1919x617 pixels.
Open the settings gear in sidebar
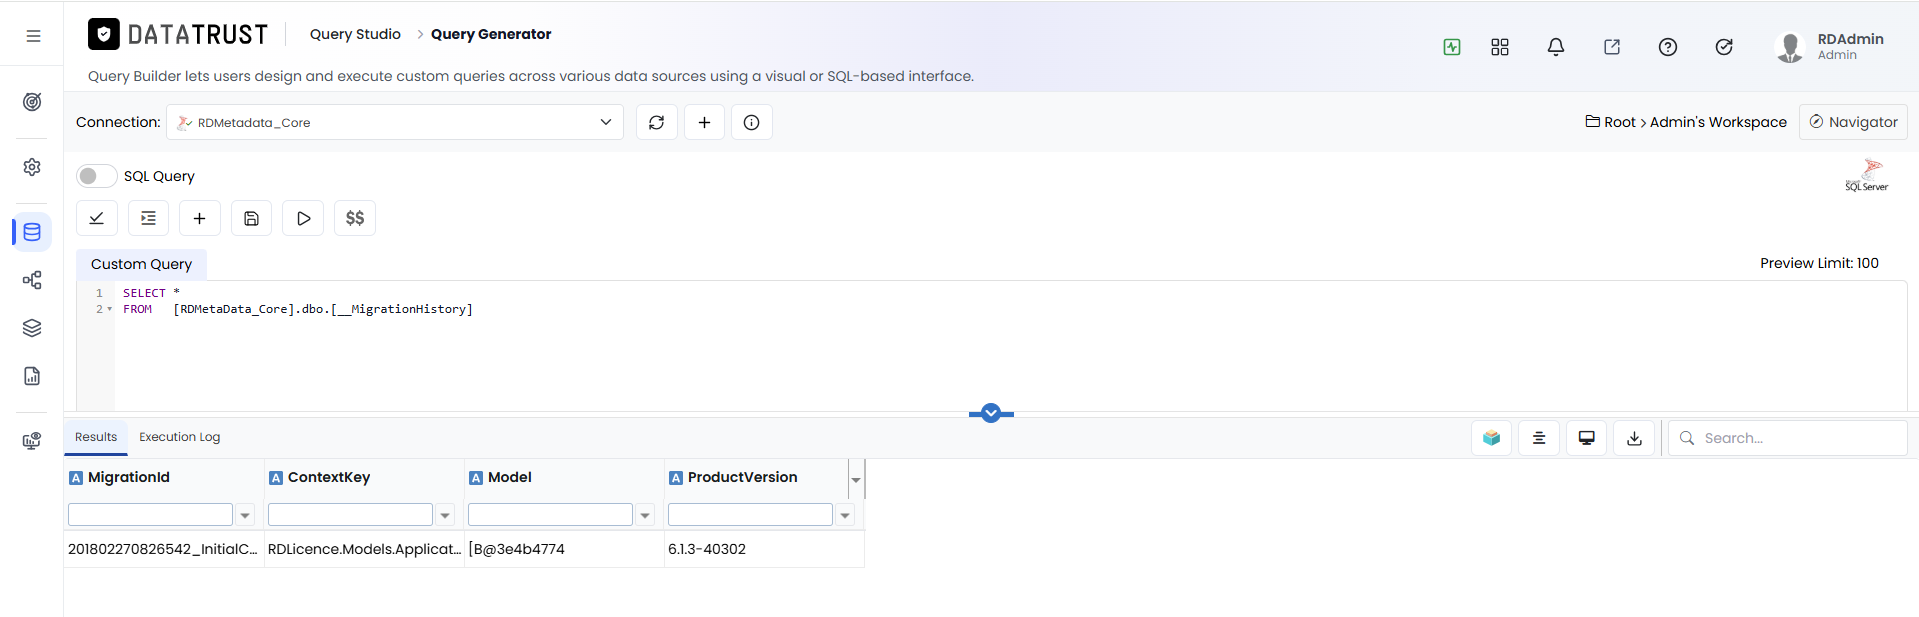tap(32, 167)
